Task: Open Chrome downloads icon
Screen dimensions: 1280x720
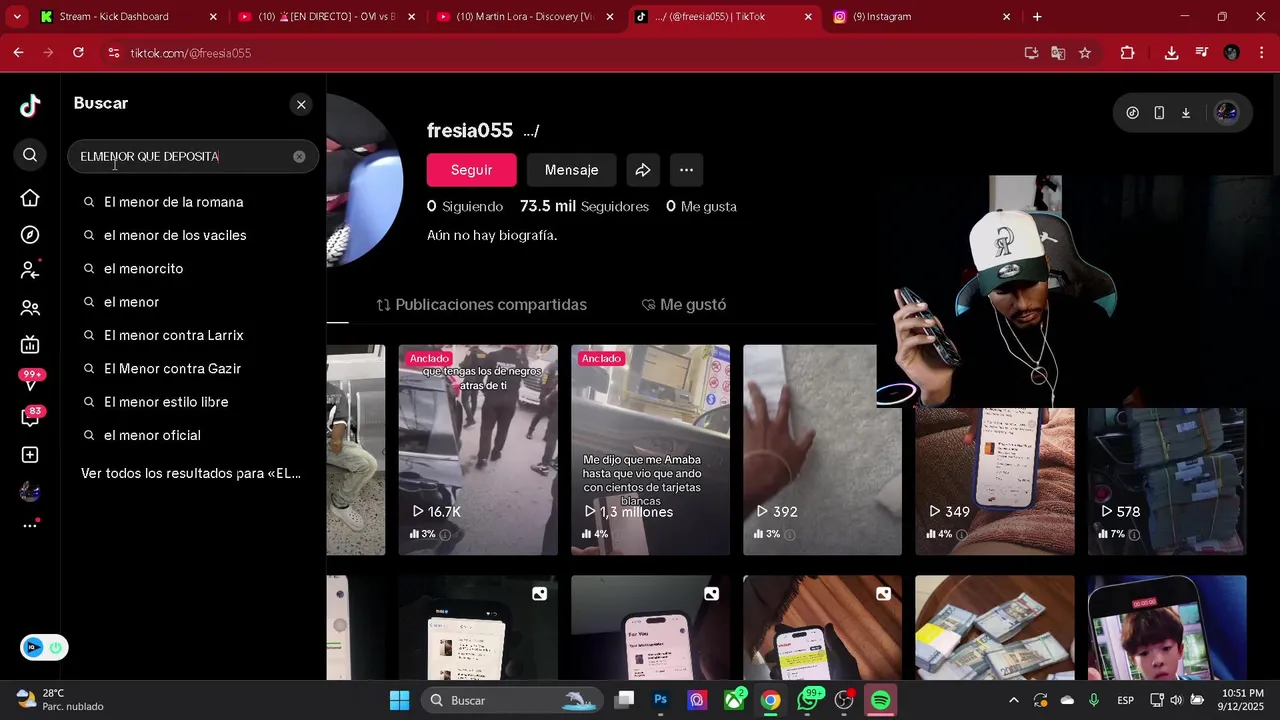Action: coord(1171,53)
